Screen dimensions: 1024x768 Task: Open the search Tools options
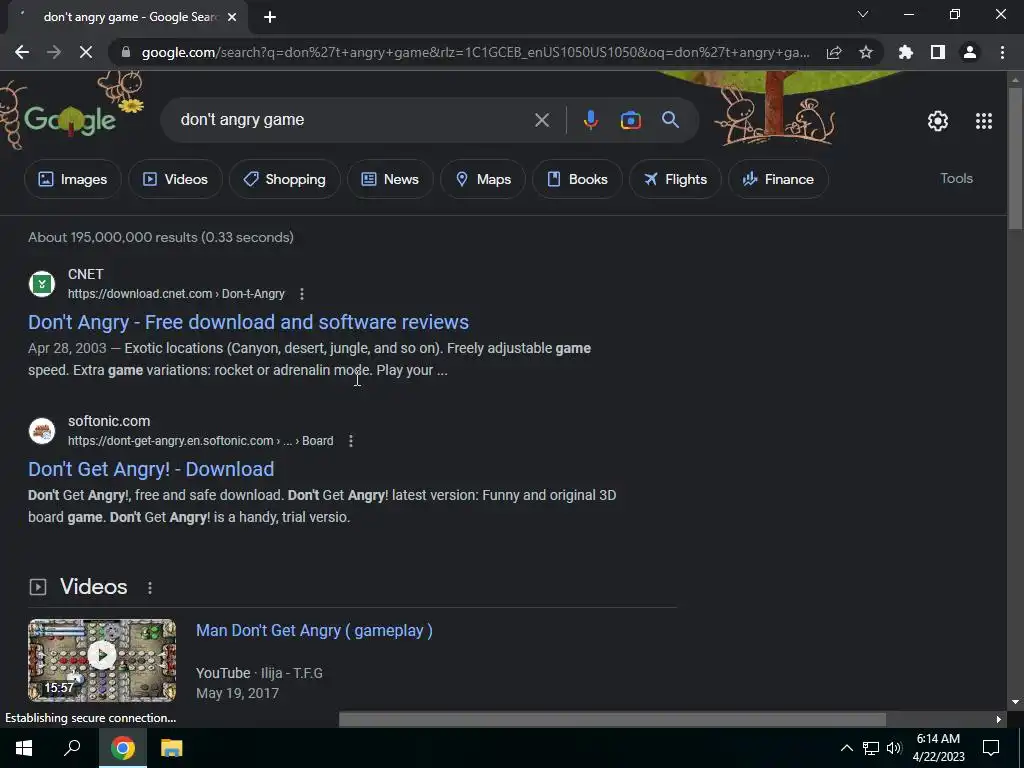[x=956, y=178]
